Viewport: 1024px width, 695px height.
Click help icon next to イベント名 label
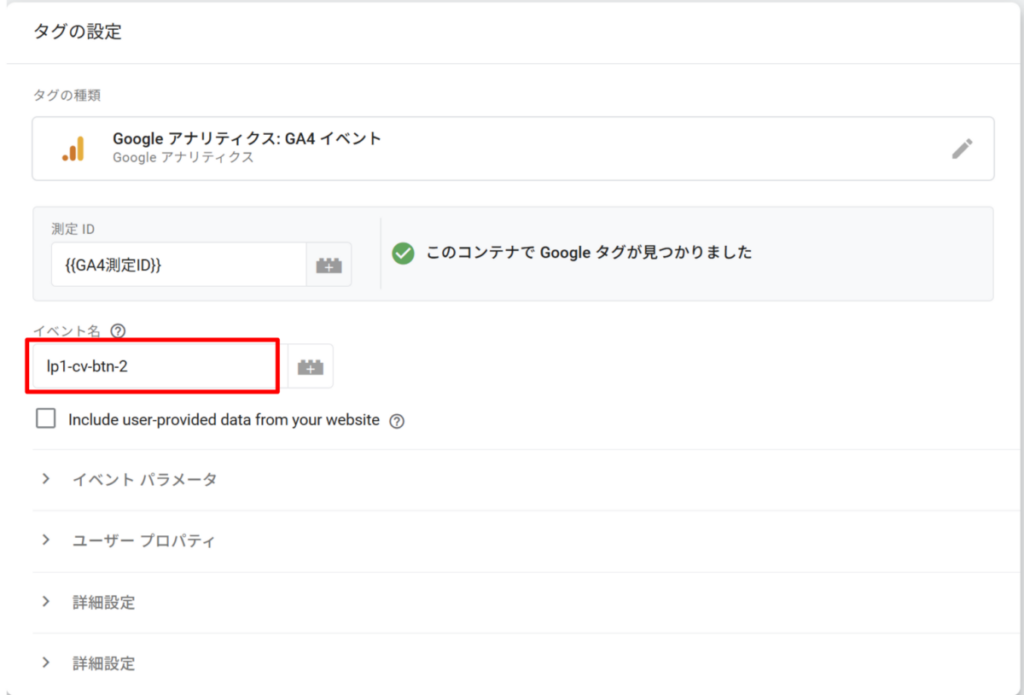pos(118,330)
